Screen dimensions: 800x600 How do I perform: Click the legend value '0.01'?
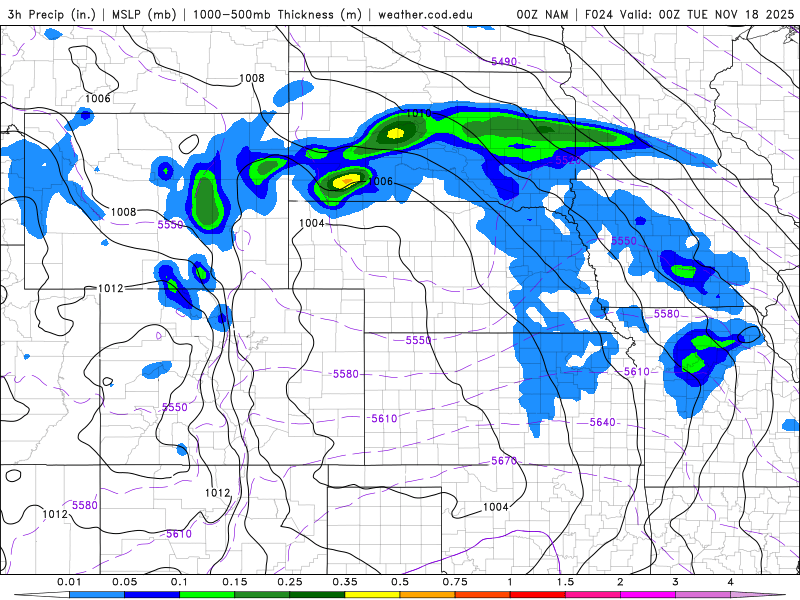tap(69, 582)
